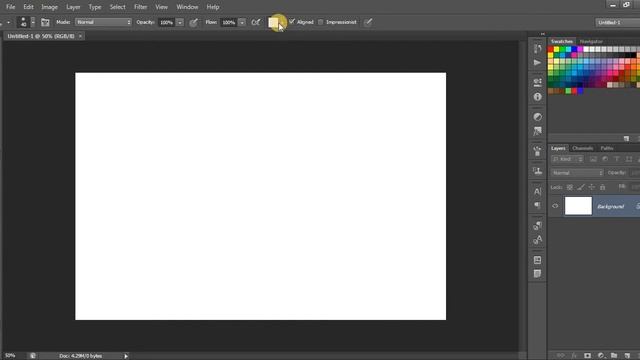Open the layer filter Kind dropdown
The width and height of the screenshot is (640, 360).
tap(567, 159)
